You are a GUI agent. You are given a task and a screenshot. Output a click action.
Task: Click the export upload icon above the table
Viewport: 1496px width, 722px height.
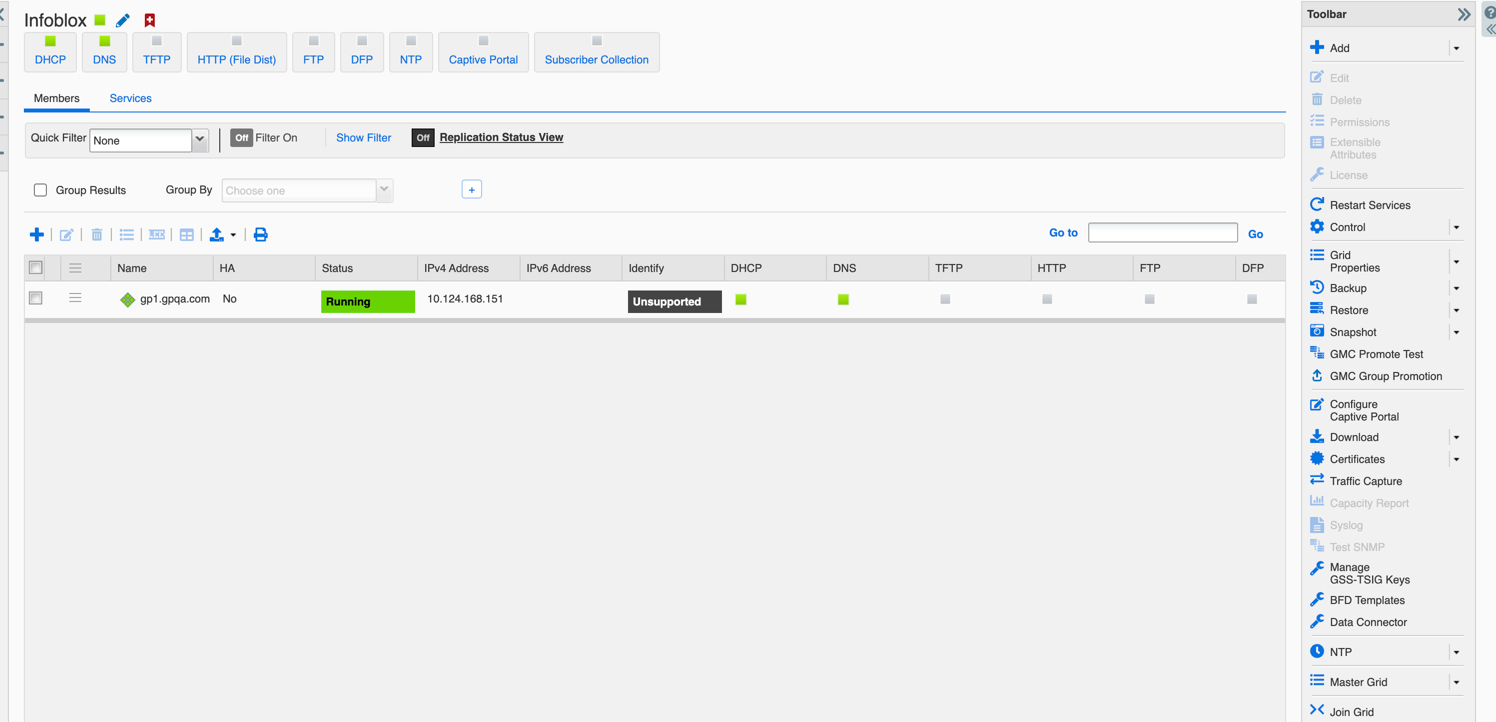click(217, 235)
